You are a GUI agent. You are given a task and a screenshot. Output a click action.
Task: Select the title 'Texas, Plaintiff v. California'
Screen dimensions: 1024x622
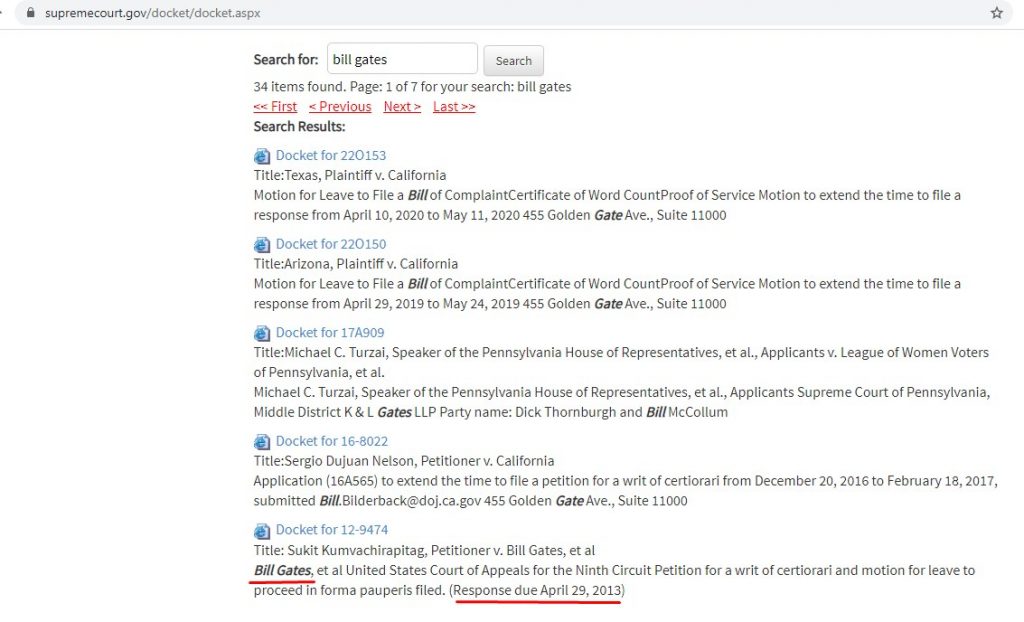[x=365, y=175]
